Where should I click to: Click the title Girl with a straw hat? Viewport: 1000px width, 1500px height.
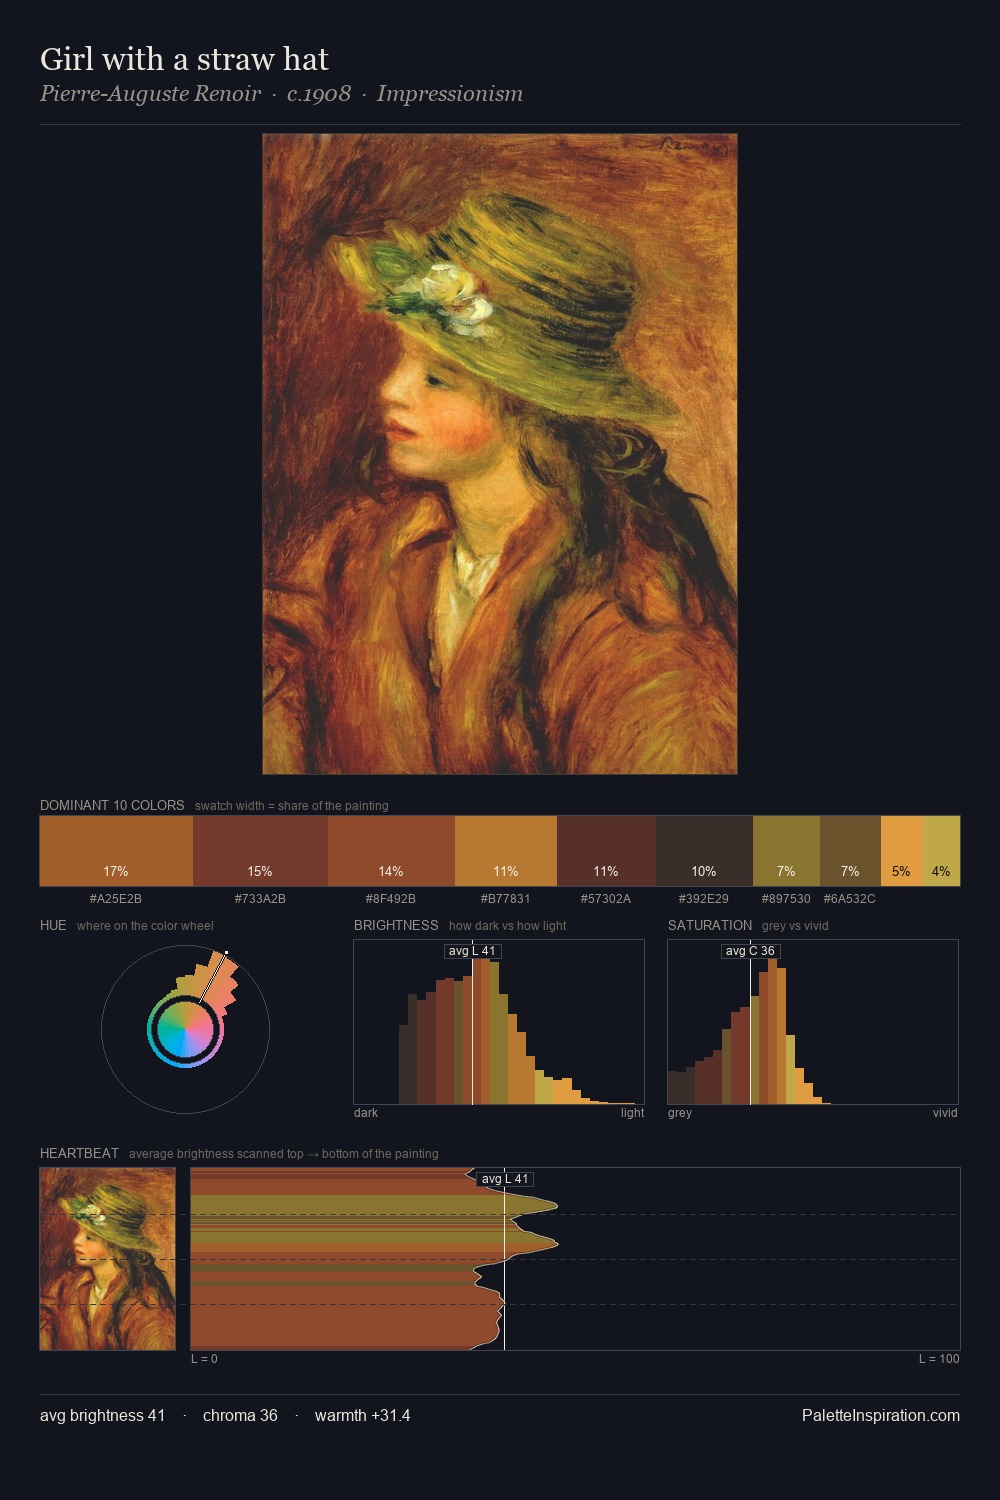click(184, 59)
